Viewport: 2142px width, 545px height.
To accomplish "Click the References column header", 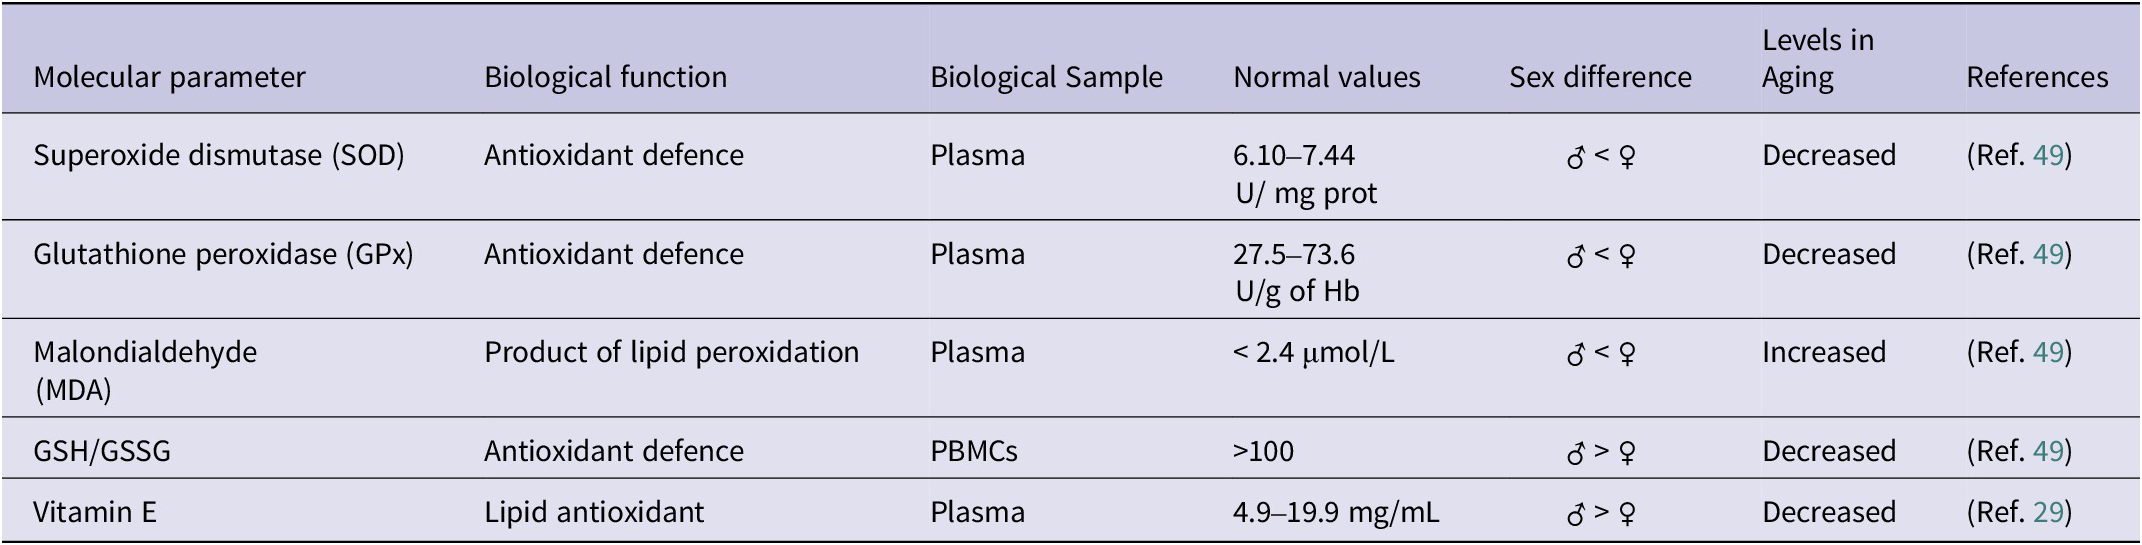I will click(2037, 78).
